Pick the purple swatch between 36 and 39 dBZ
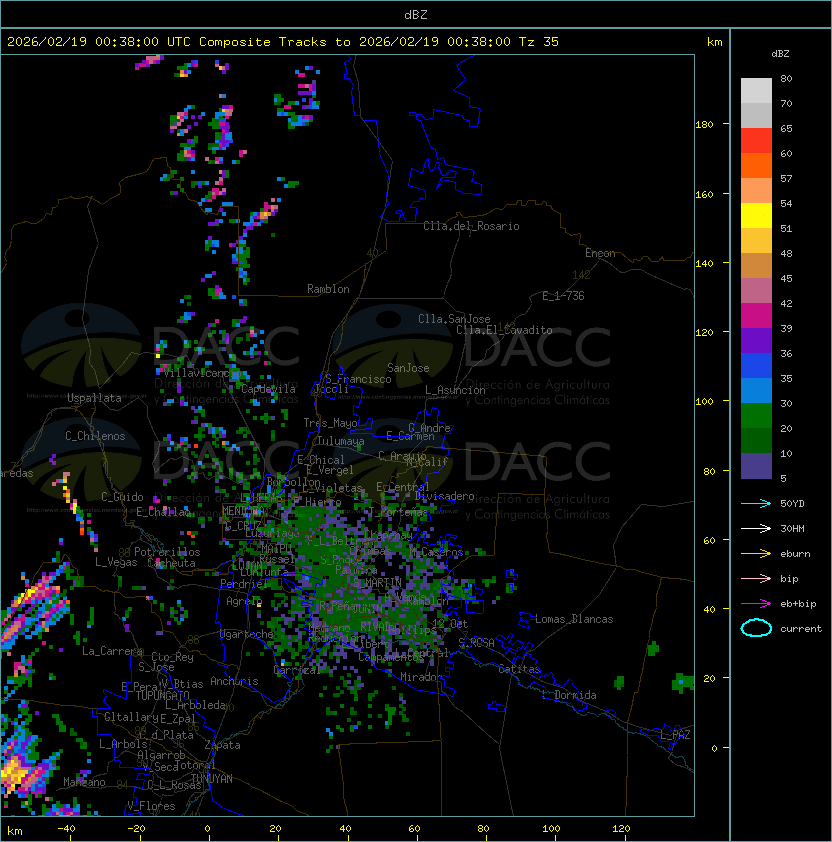 pos(756,341)
